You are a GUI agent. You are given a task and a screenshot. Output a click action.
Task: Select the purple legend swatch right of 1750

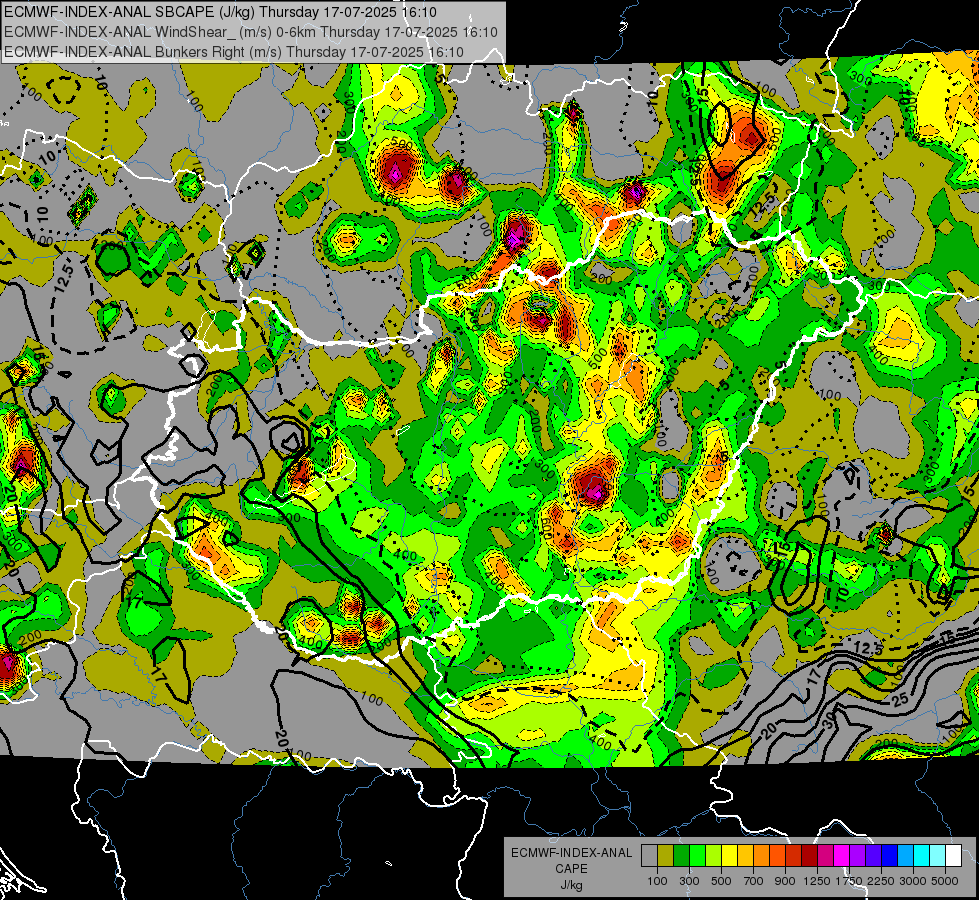(x=857, y=856)
